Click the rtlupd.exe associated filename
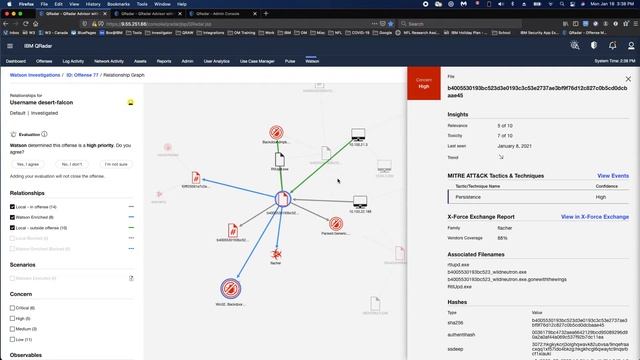This screenshot has width=640, height=360. click(x=458, y=264)
